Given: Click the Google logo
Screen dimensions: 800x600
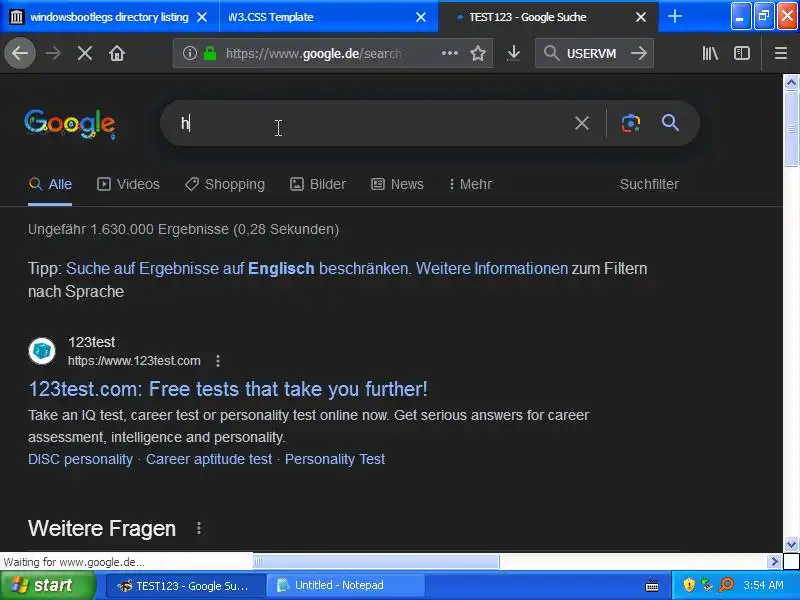Looking at the screenshot, I should [x=69, y=123].
